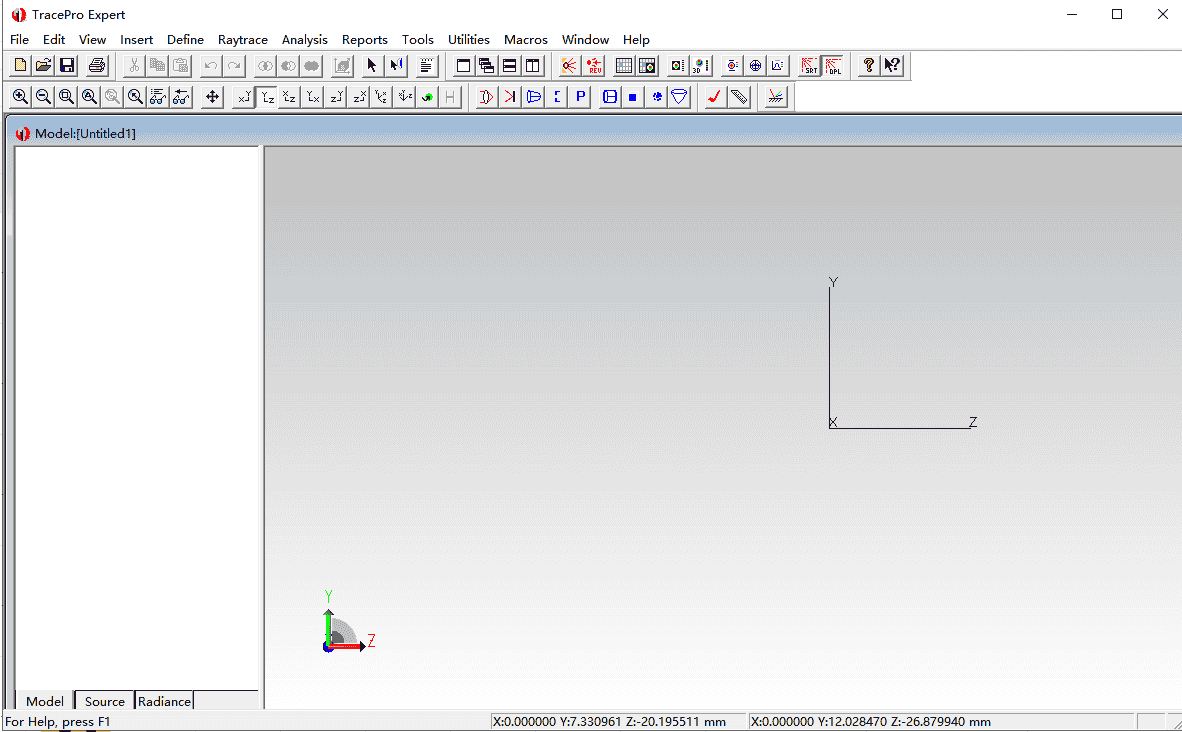Click the red checkmark icon
This screenshot has width=1182, height=732.
tap(714, 97)
